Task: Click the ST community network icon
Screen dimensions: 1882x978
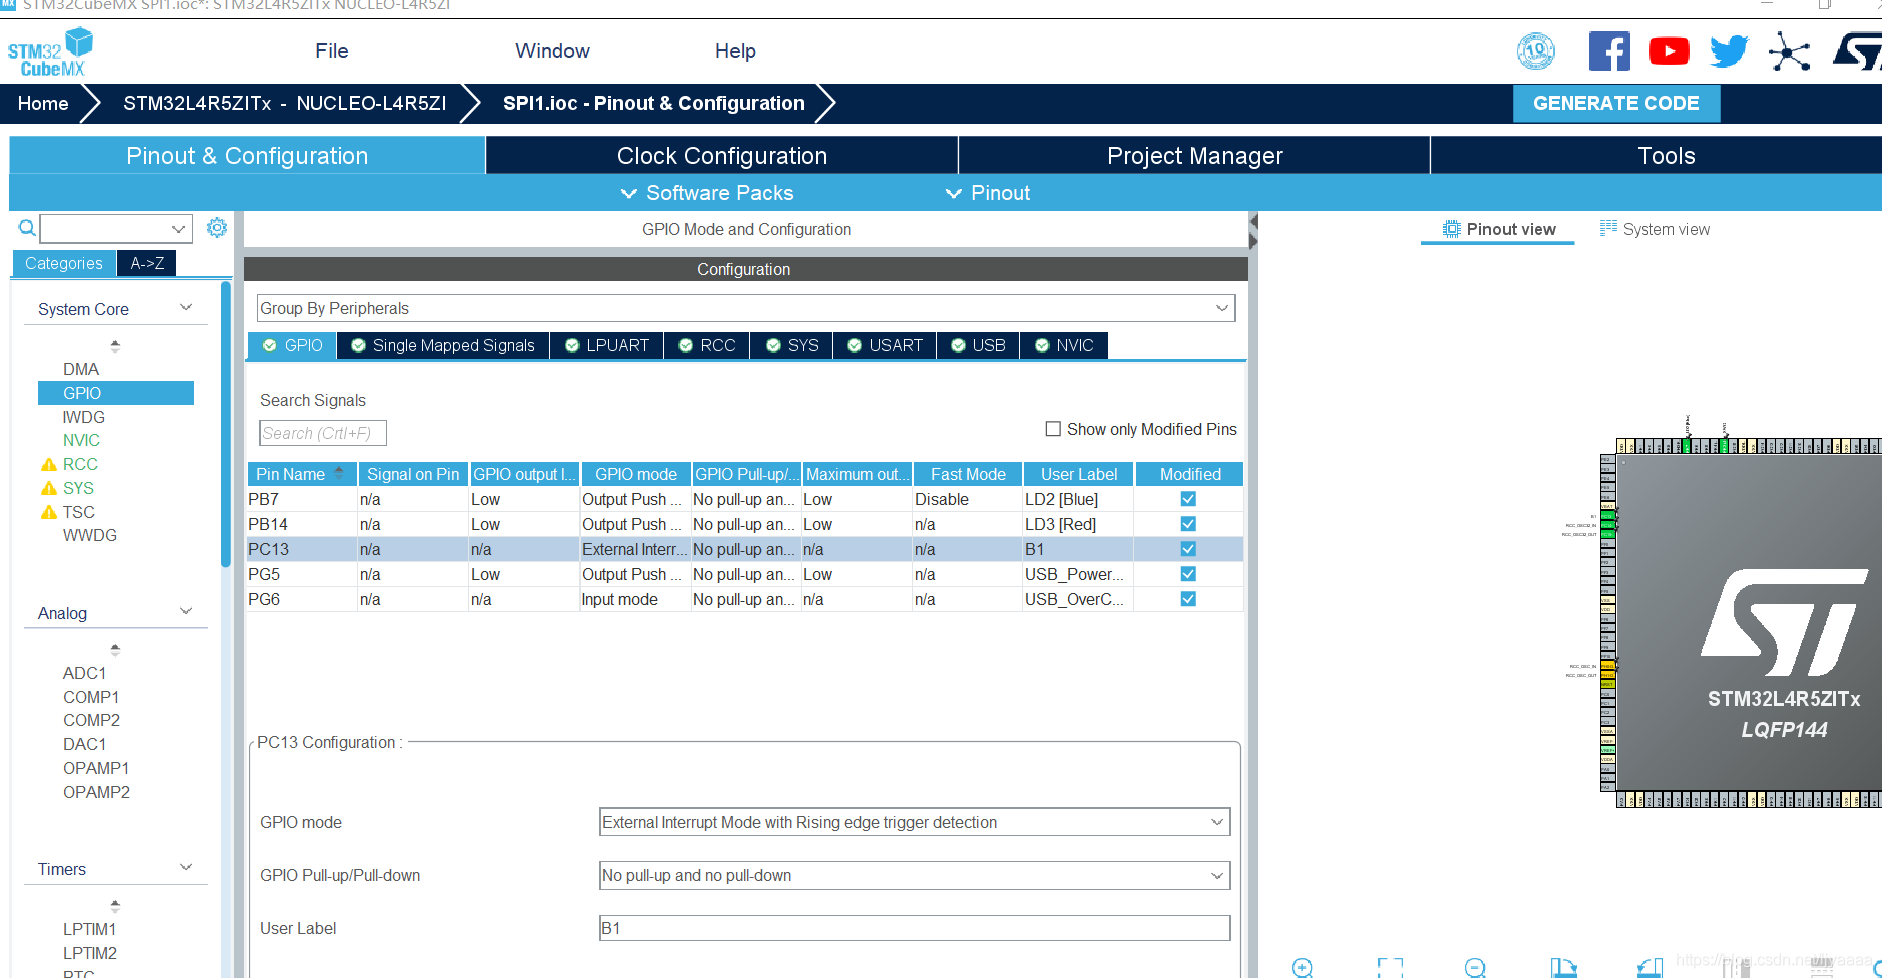Action: pyautogui.click(x=1789, y=51)
